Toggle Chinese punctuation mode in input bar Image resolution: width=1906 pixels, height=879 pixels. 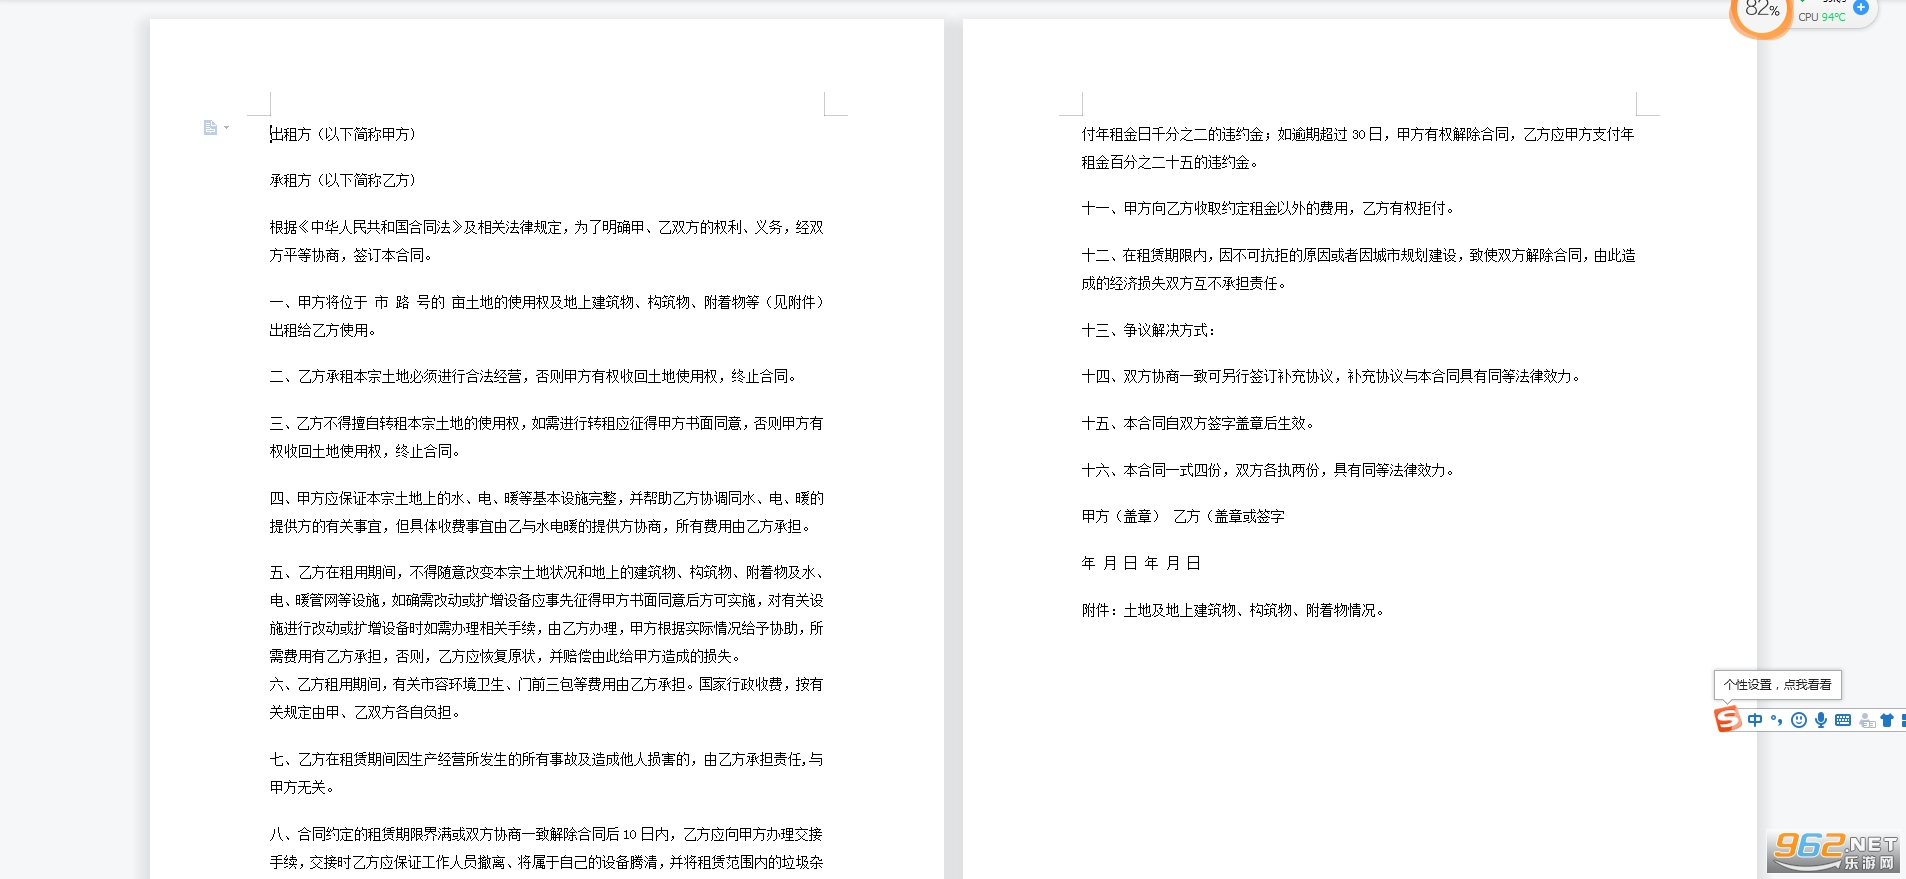click(1777, 720)
